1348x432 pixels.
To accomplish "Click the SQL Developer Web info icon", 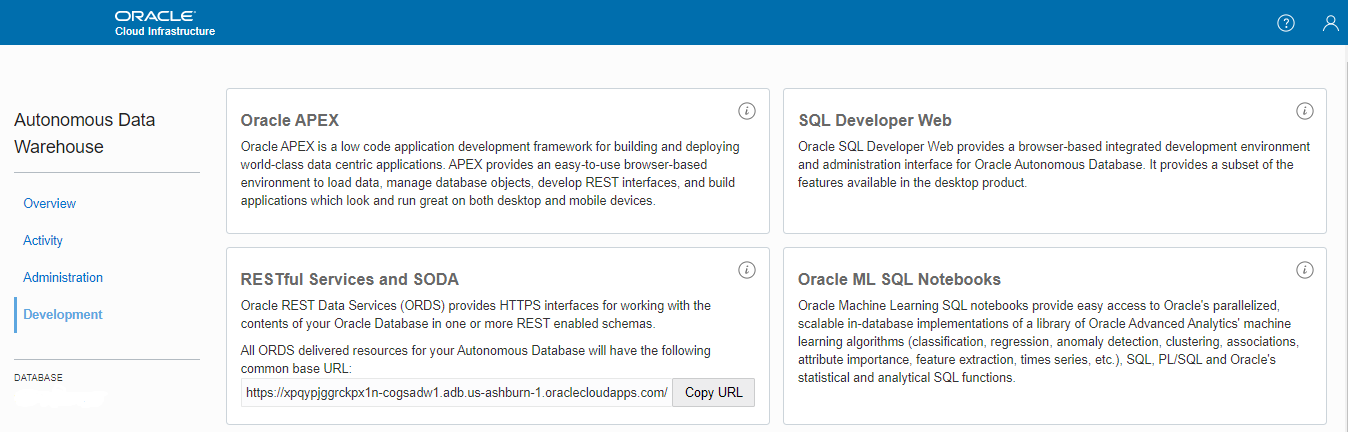I will click(1304, 110).
